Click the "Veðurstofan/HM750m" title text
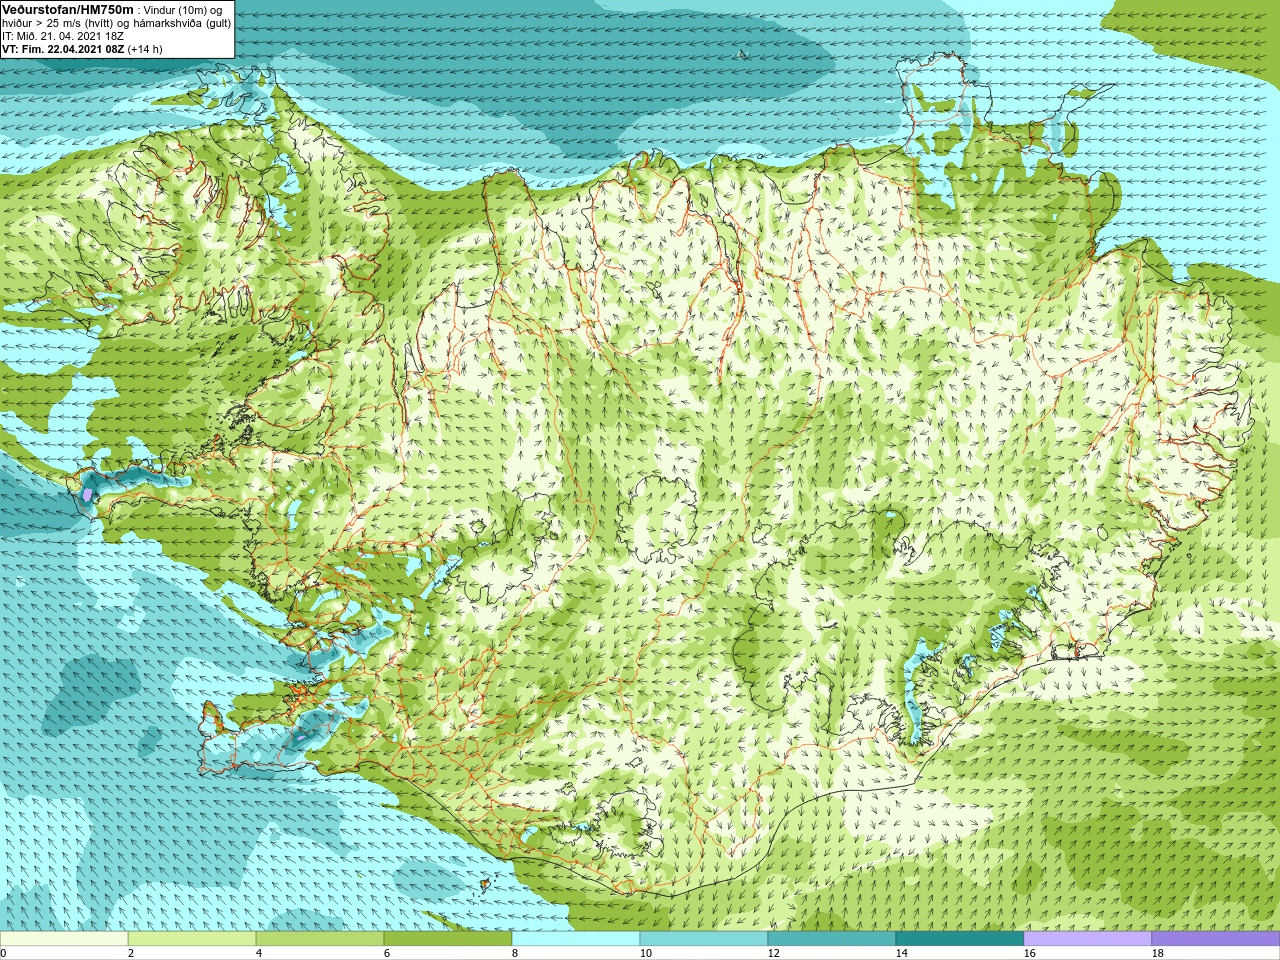The width and height of the screenshot is (1280, 960). point(67,9)
